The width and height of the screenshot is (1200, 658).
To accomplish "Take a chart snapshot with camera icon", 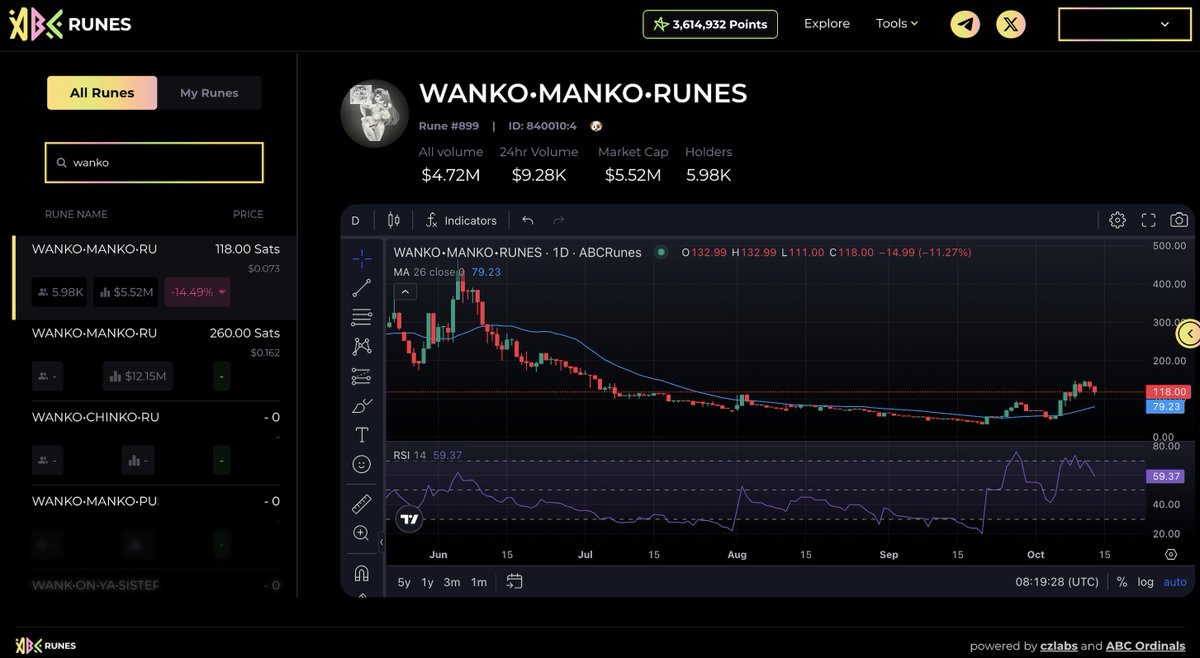I will [x=1179, y=220].
